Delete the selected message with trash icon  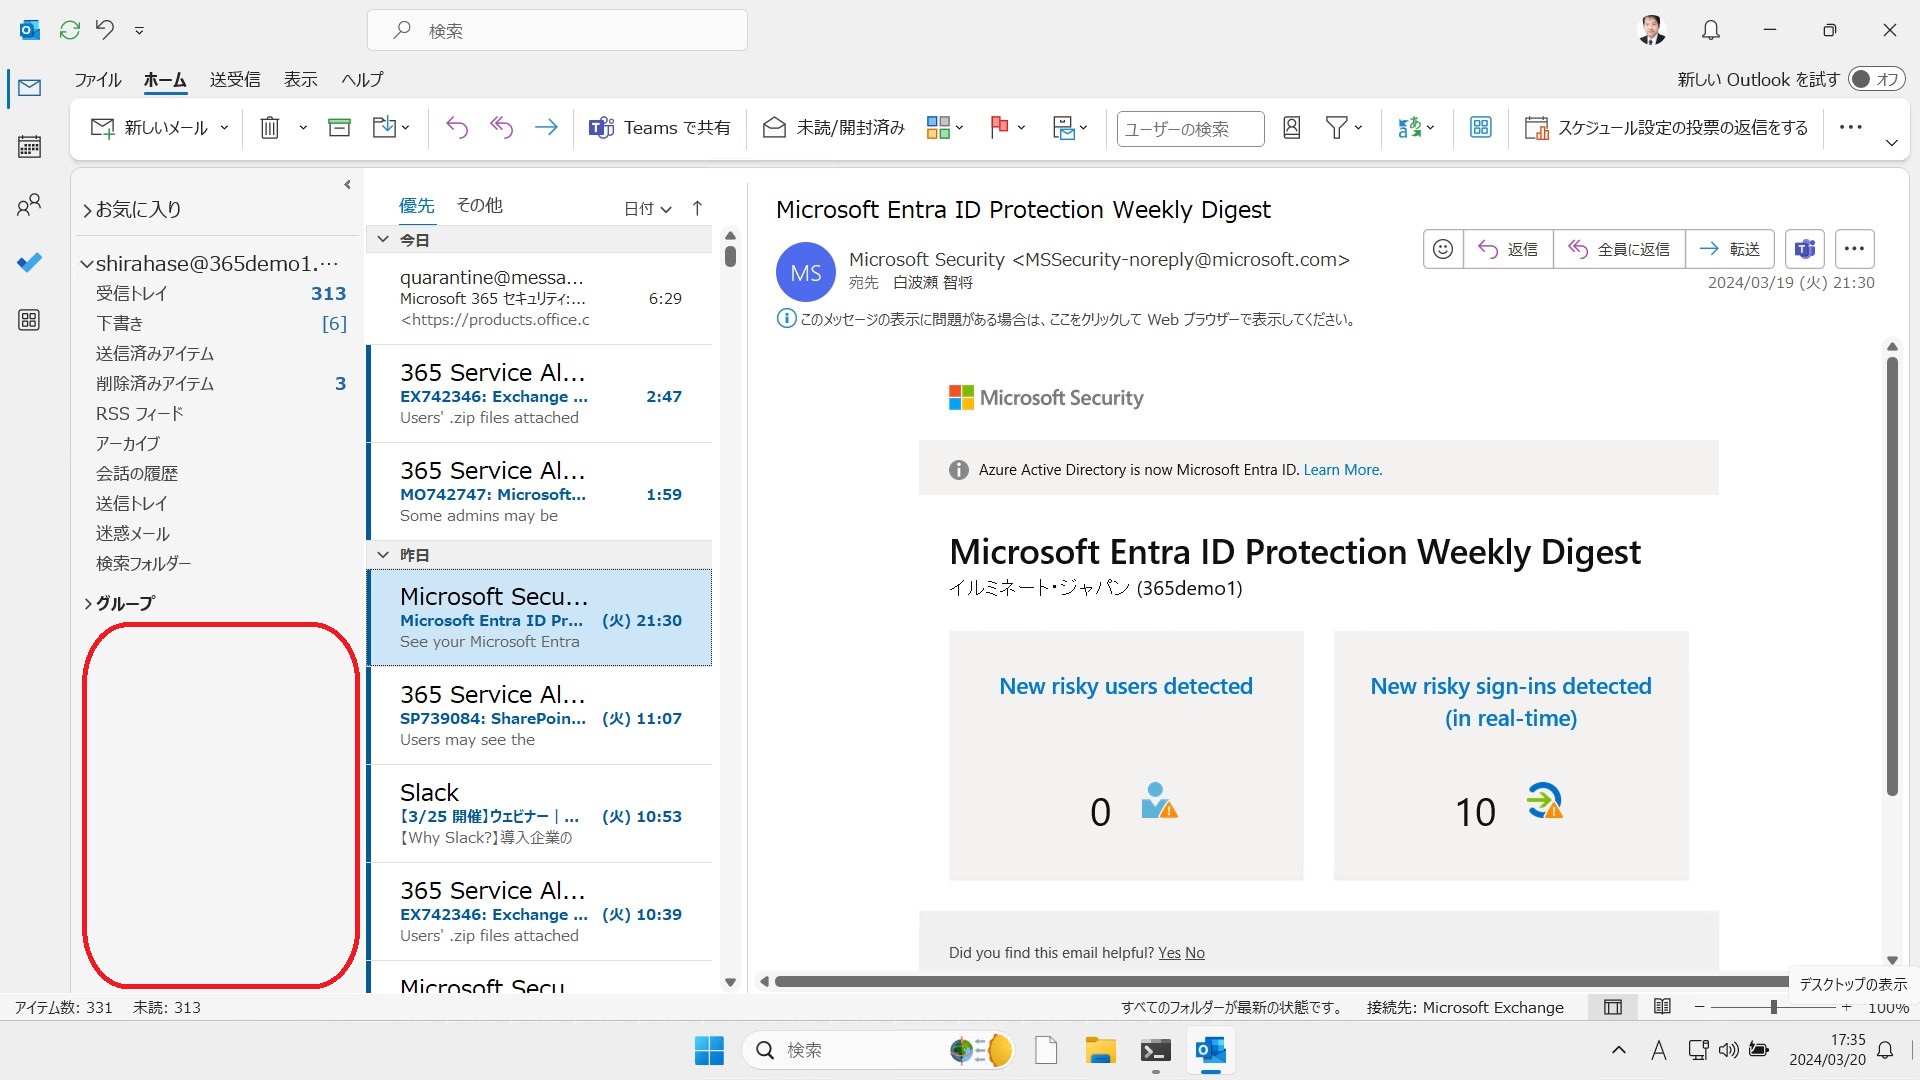[x=270, y=128]
